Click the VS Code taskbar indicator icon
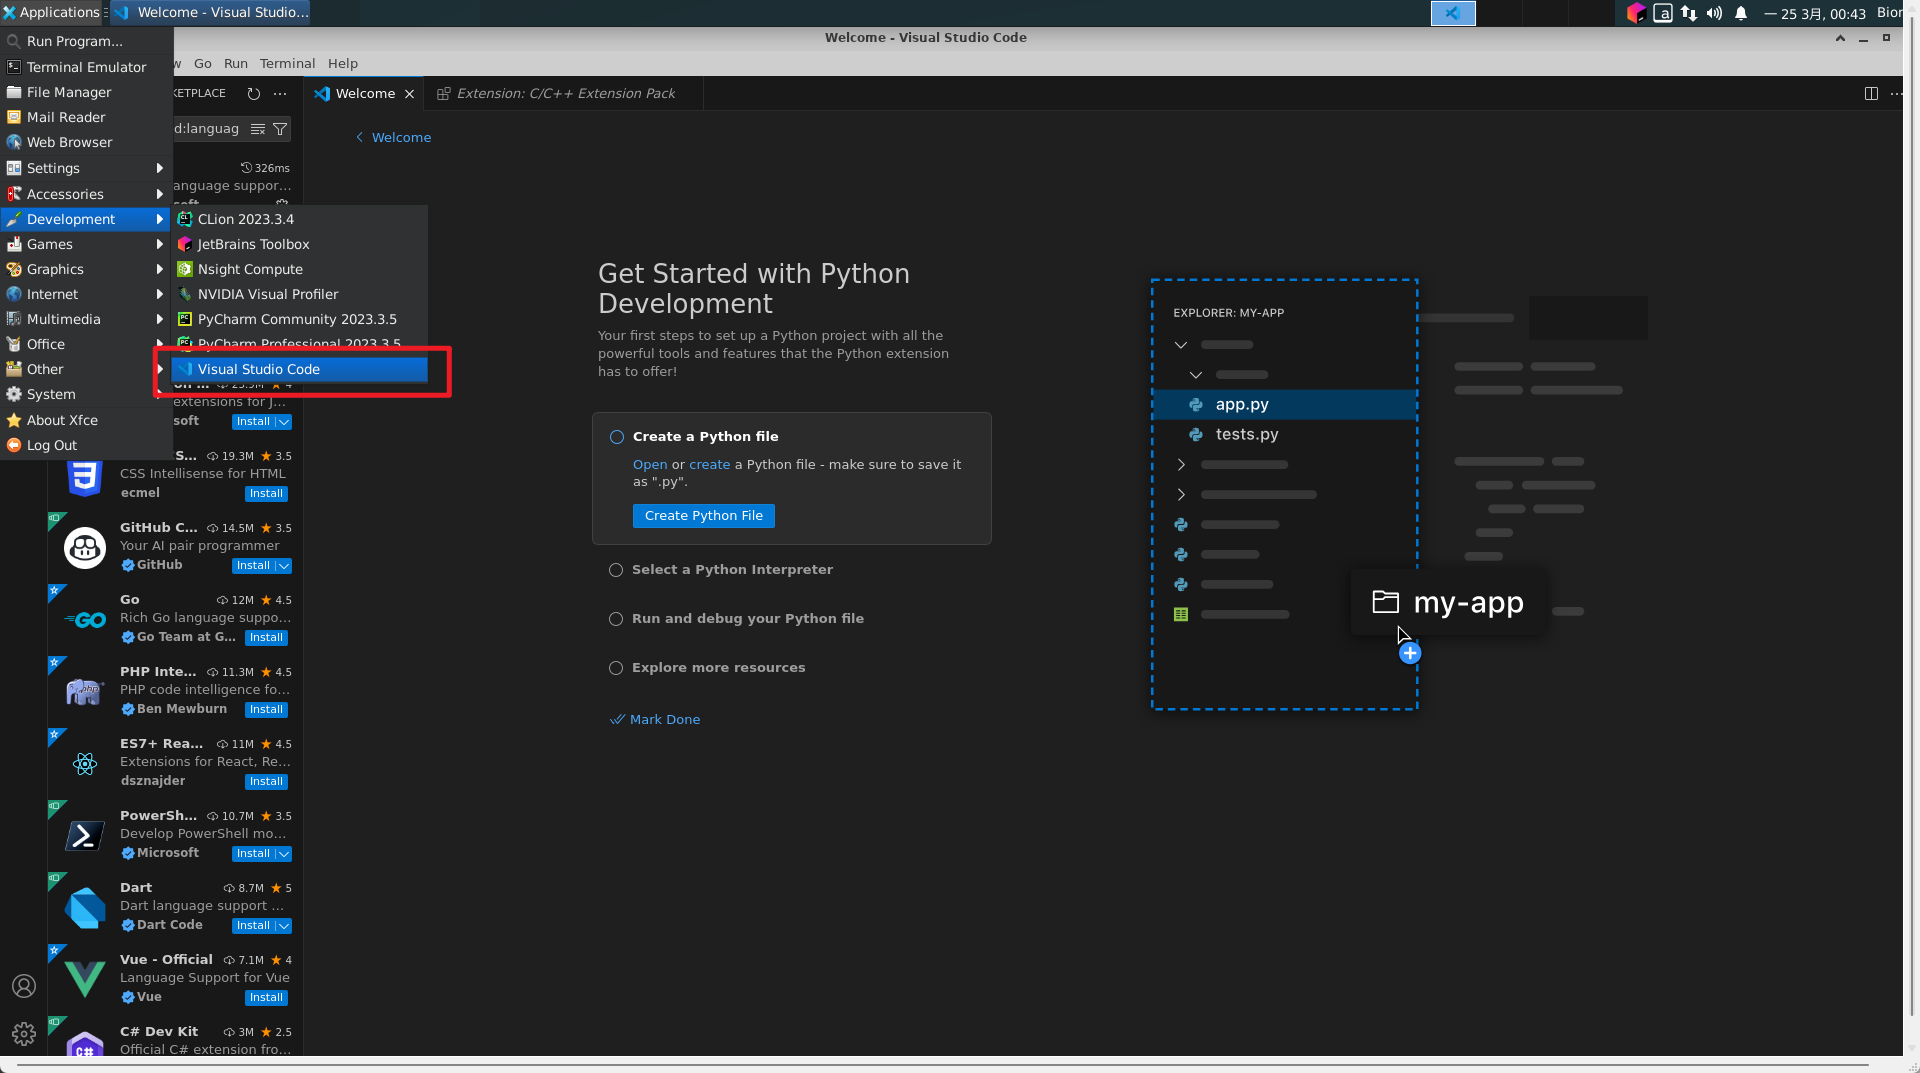This screenshot has width=1920, height=1073. coord(1453,13)
